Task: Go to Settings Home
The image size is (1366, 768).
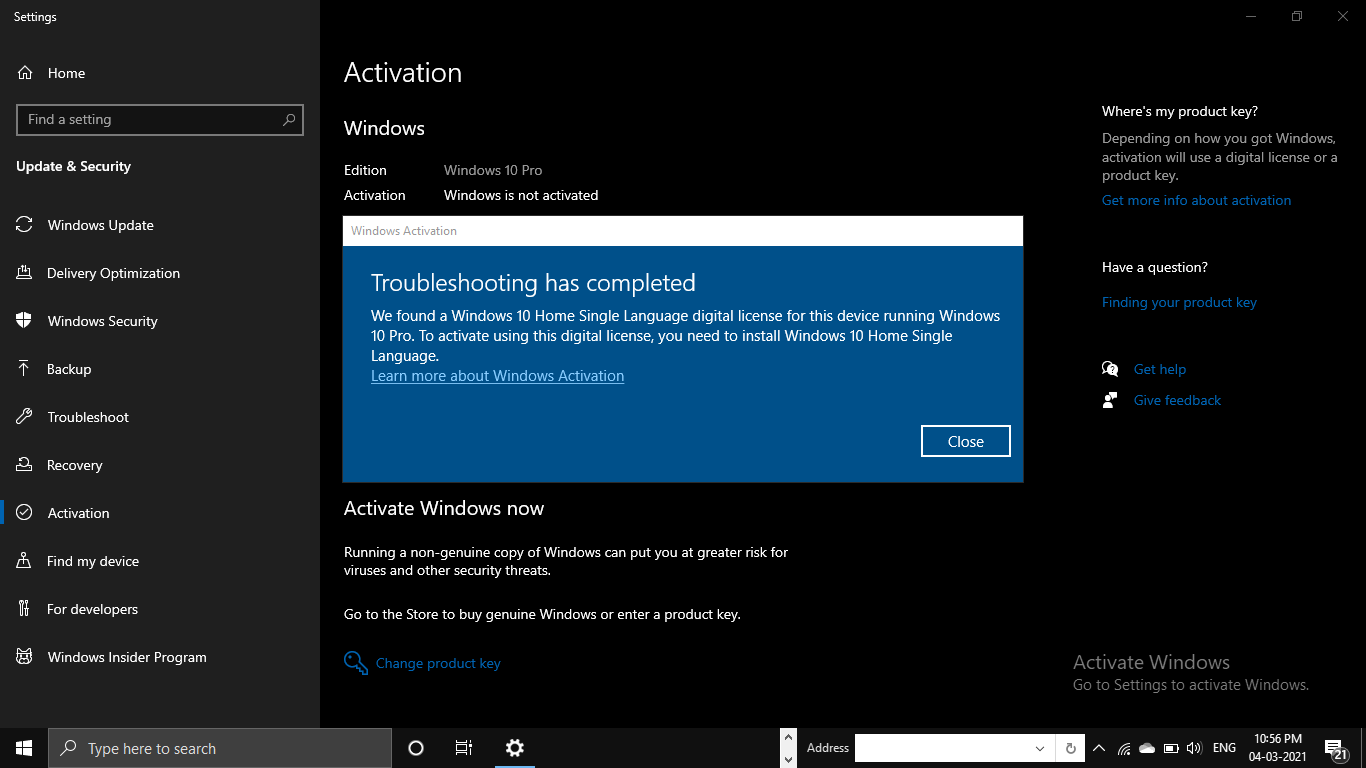Action: (x=66, y=73)
